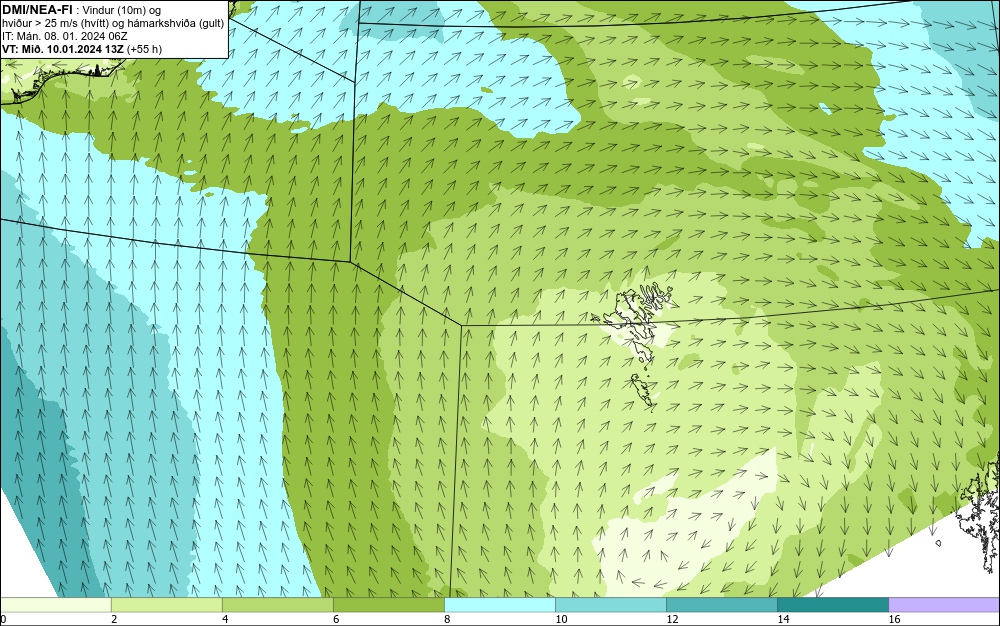
Task: Click the 4–6 m/s legend color swatch
Action: pos(277,604)
